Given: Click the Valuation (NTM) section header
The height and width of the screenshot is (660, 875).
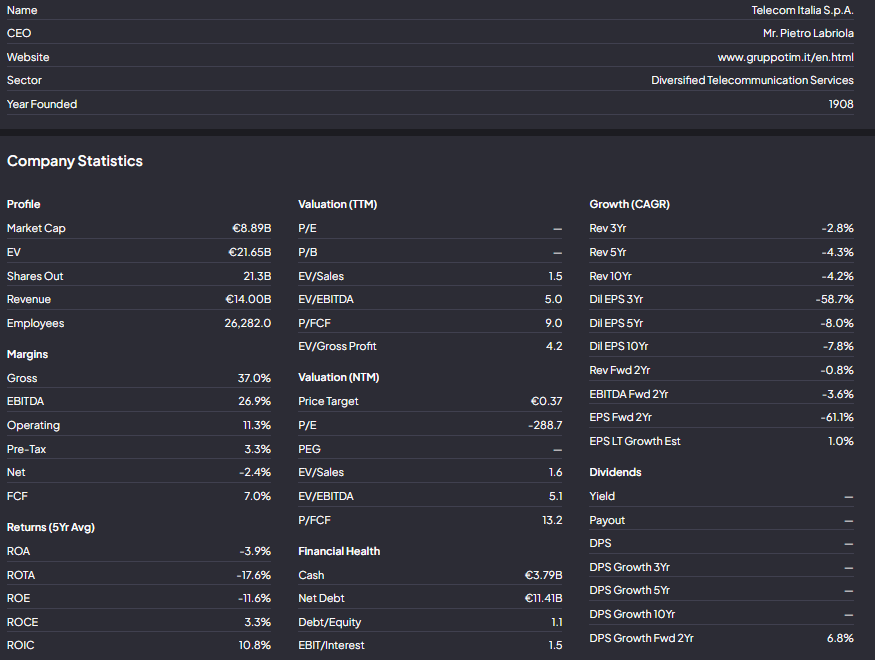Looking at the screenshot, I should coord(339,378).
